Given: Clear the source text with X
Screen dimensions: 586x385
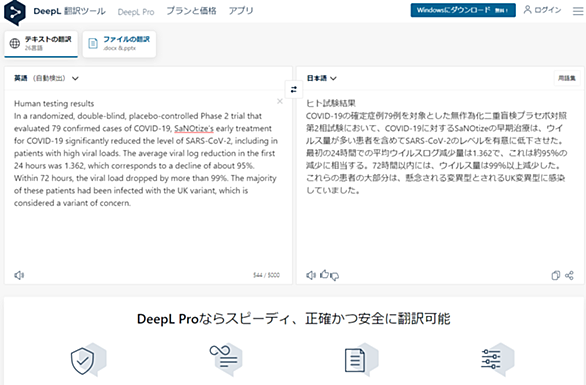Looking at the screenshot, I should click(x=280, y=101).
